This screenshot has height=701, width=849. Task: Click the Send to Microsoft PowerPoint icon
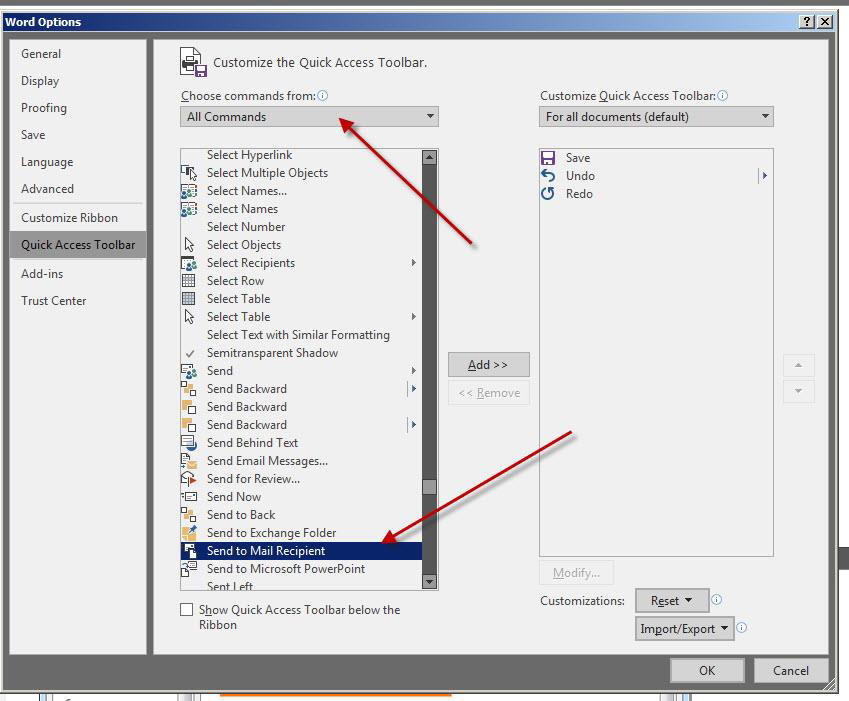coord(188,569)
